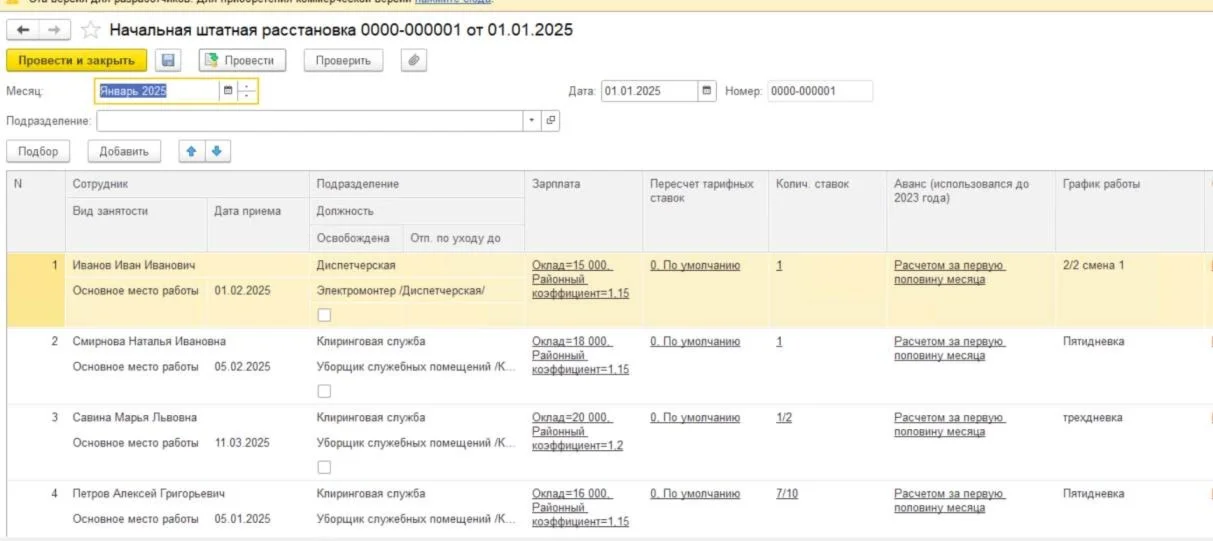This screenshot has width=1213, height=541.
Task: Open the 1/2 rate count link for Савина
Action: 784,417
